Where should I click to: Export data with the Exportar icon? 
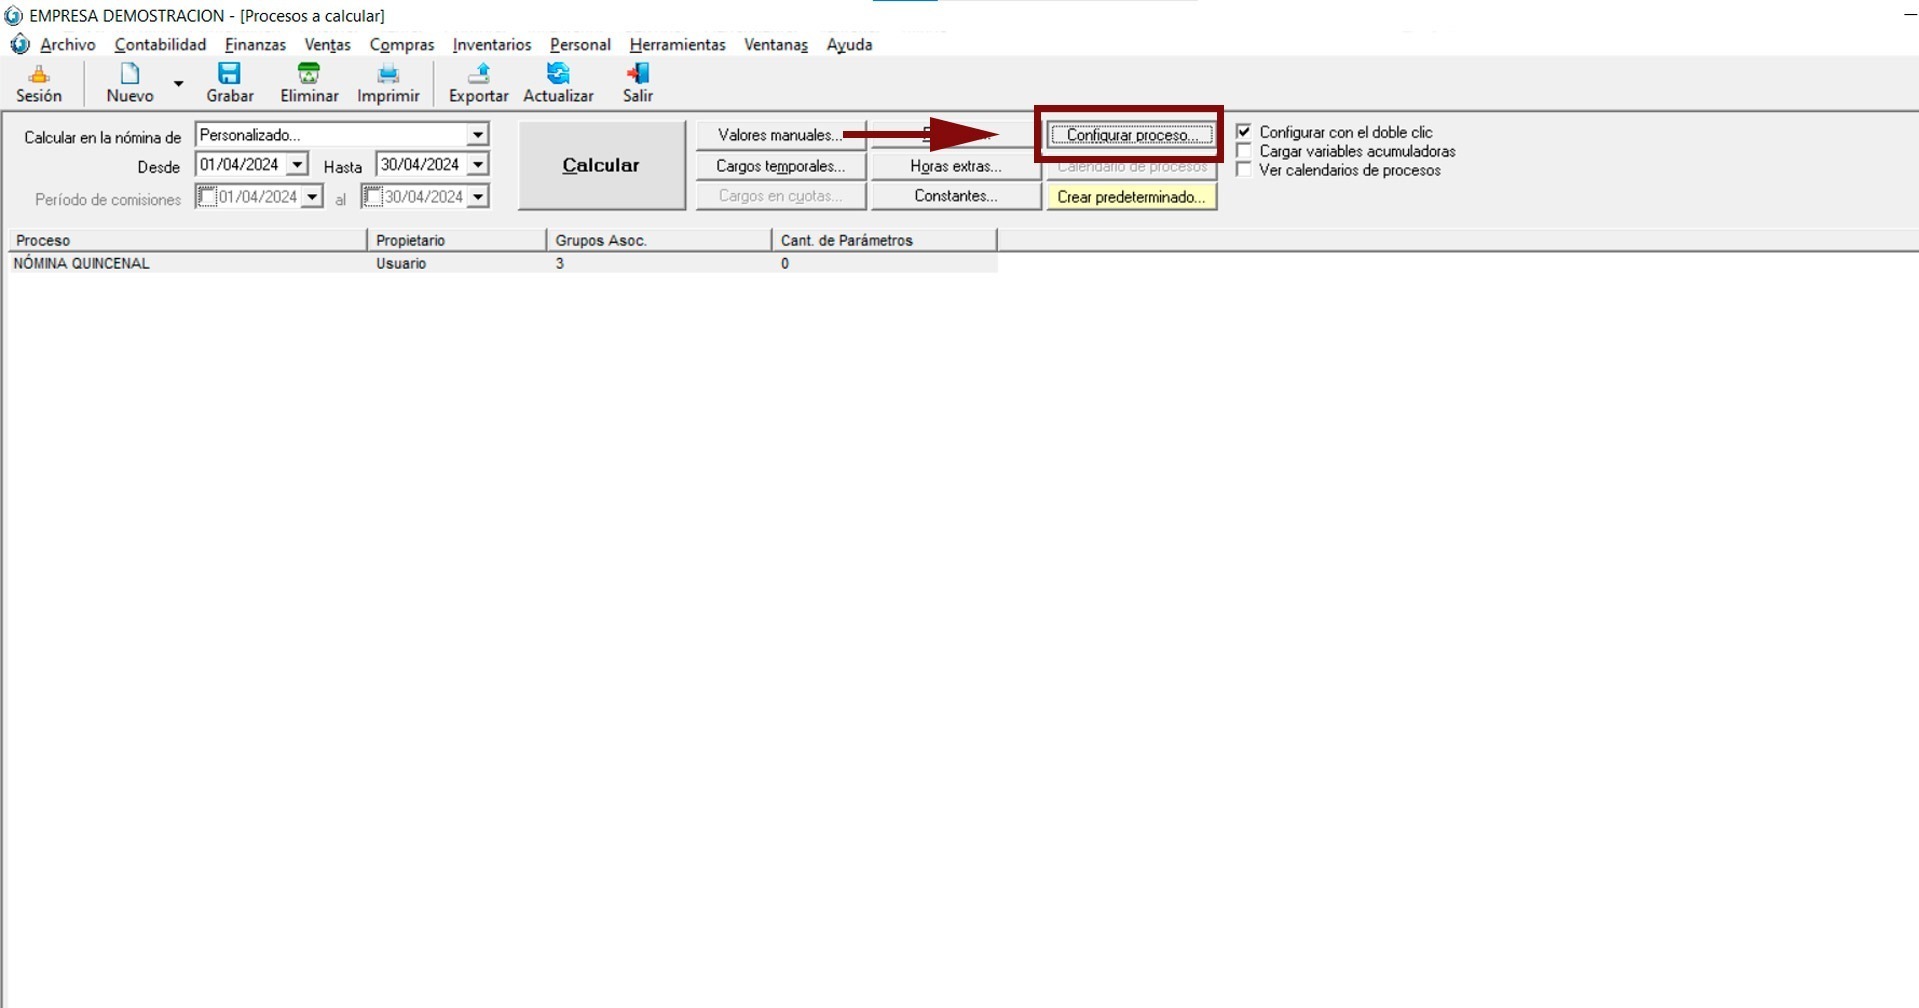coord(478,75)
